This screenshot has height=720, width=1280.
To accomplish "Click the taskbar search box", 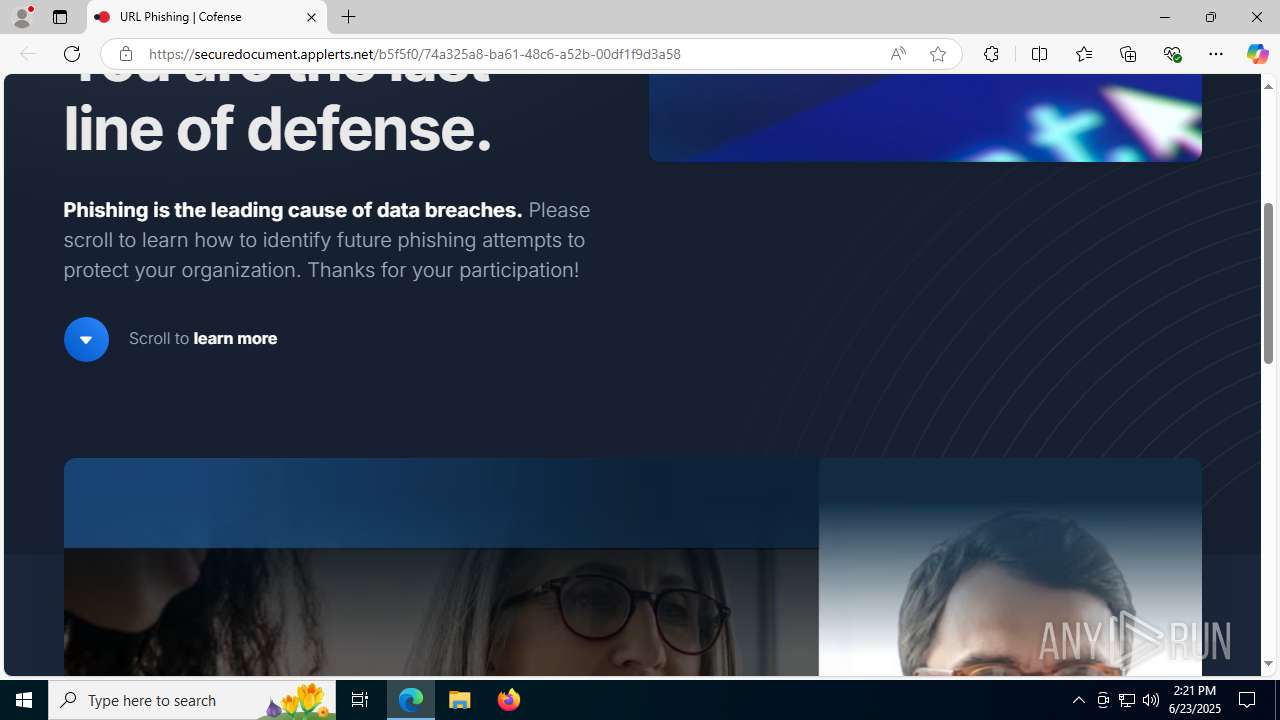I will click(192, 700).
